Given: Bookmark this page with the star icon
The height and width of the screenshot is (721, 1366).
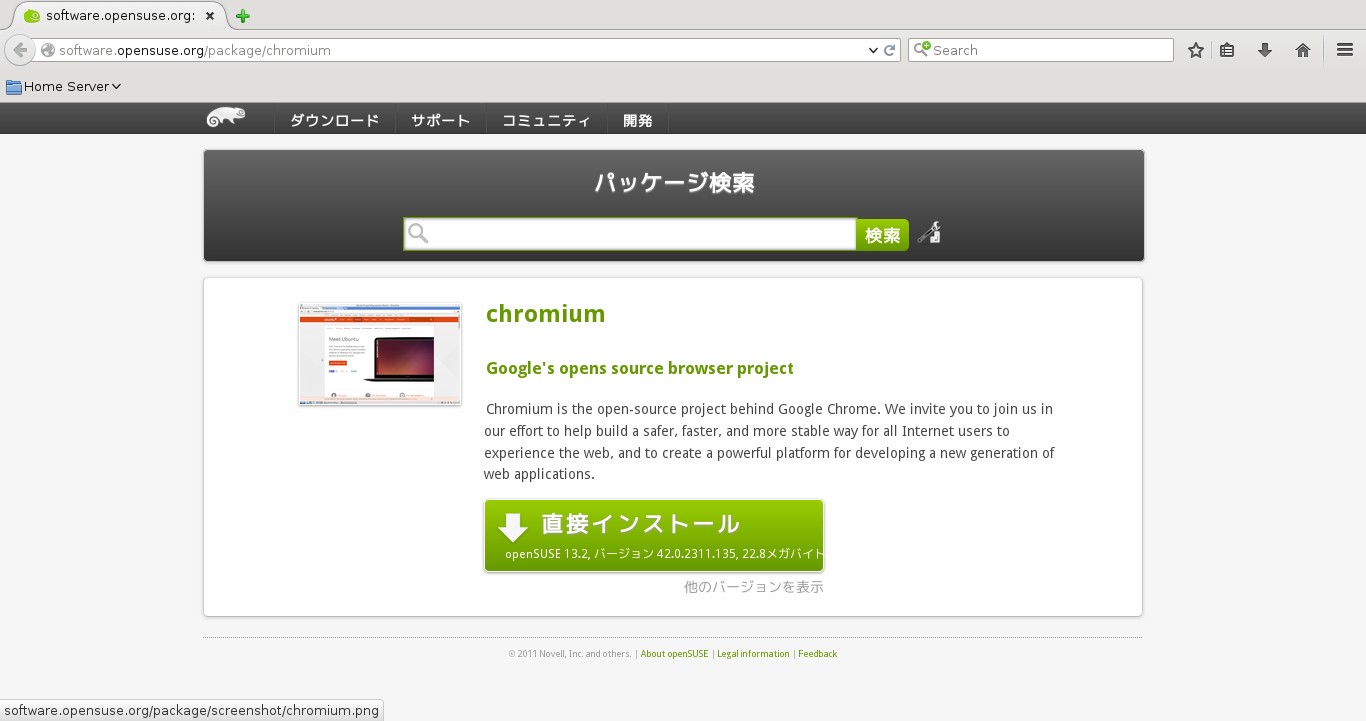Looking at the screenshot, I should [1196, 50].
